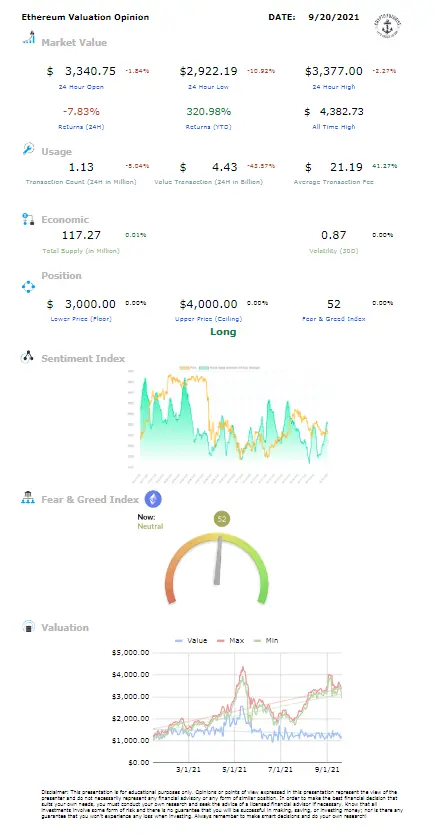Screen dimensions: 446x840
Task: Click the 'Usage' heading
Action: tap(56, 152)
